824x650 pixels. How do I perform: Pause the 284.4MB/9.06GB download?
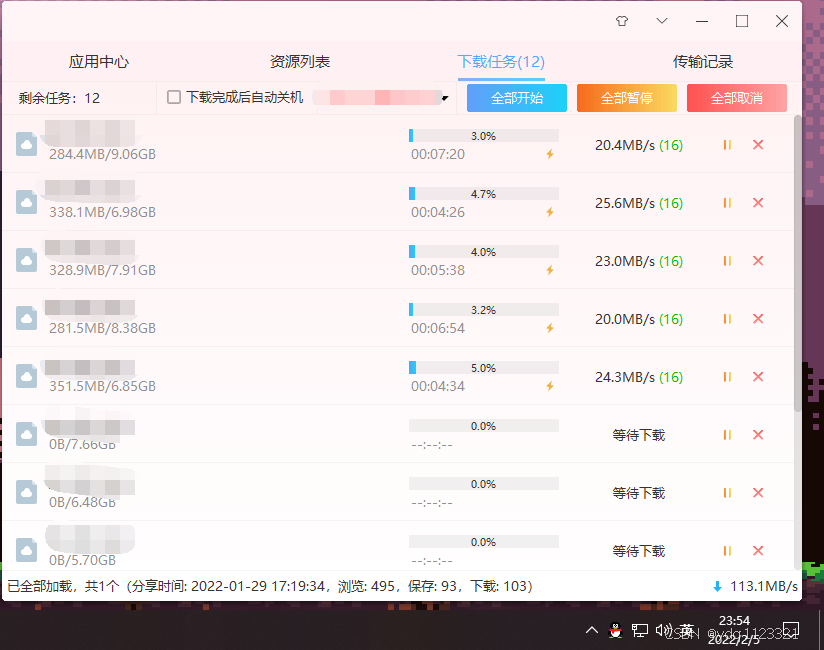click(727, 145)
